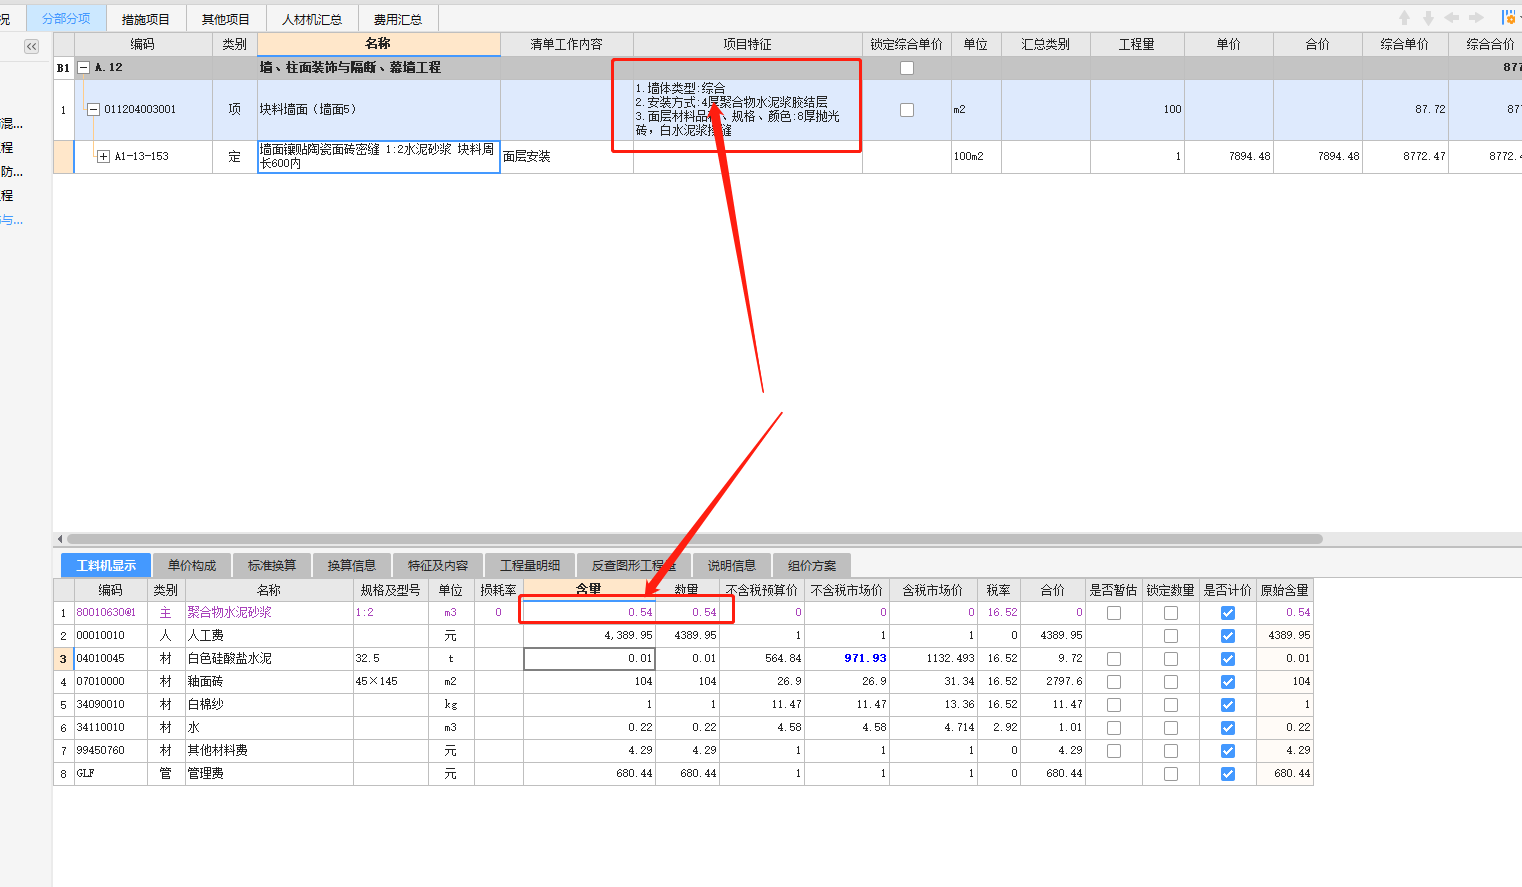Click the 100m2 unit cell
Viewport: 1522px width, 887px height.
point(975,157)
